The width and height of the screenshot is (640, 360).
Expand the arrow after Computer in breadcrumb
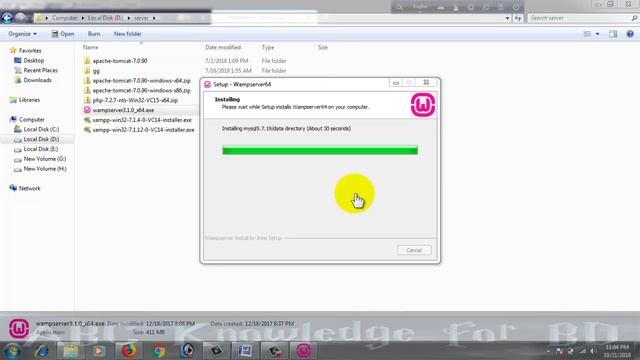(x=83, y=18)
